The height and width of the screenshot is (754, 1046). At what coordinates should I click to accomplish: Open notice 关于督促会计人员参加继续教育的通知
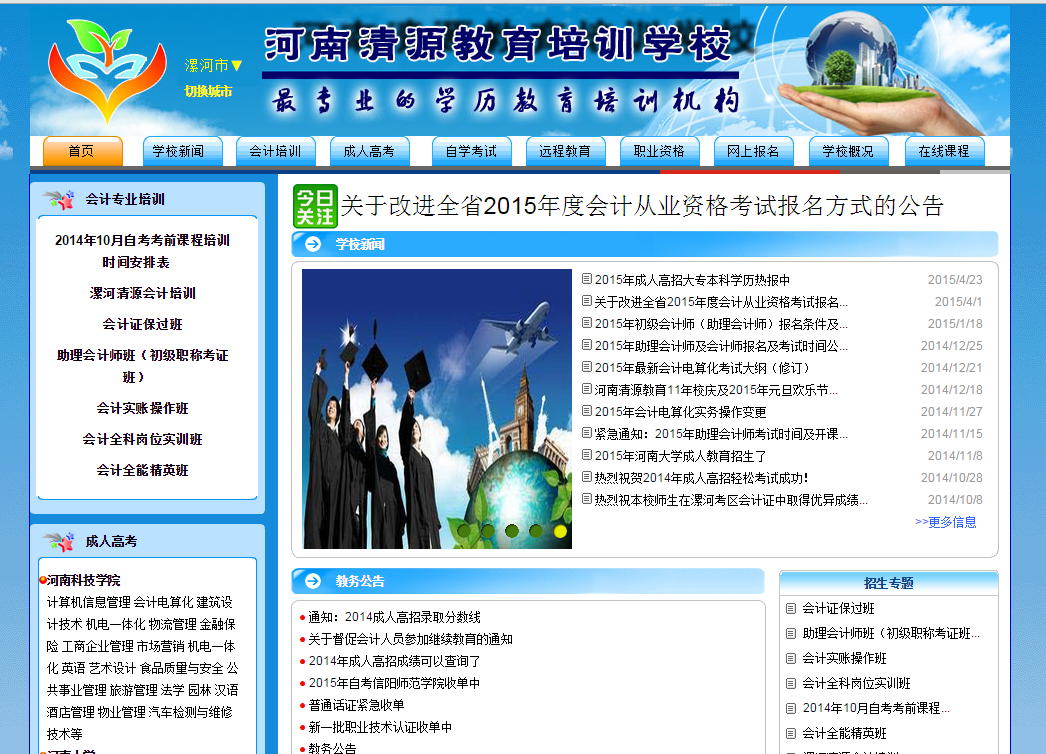tap(410, 639)
